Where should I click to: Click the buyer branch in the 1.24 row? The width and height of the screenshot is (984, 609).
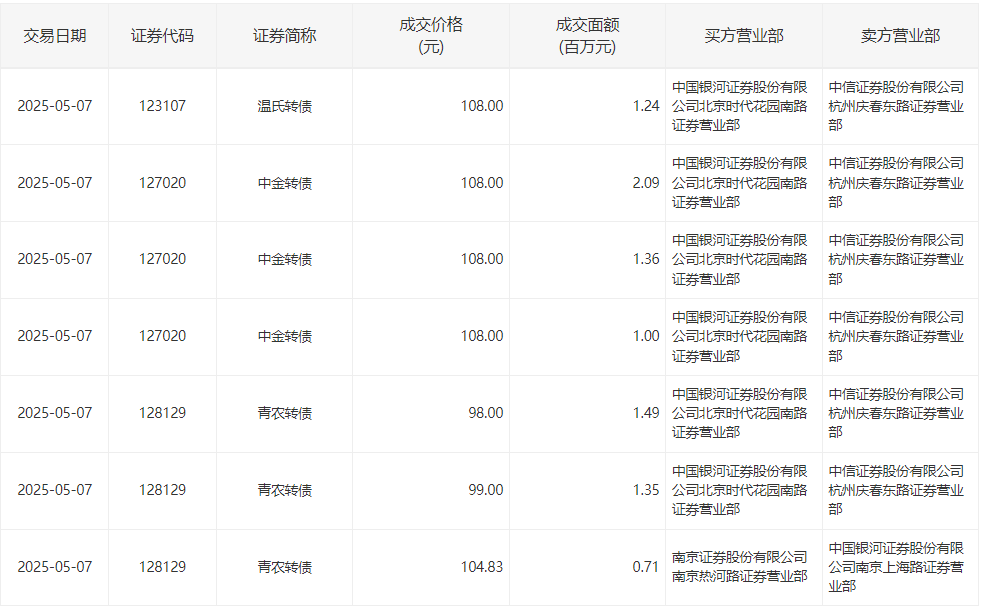click(740, 106)
